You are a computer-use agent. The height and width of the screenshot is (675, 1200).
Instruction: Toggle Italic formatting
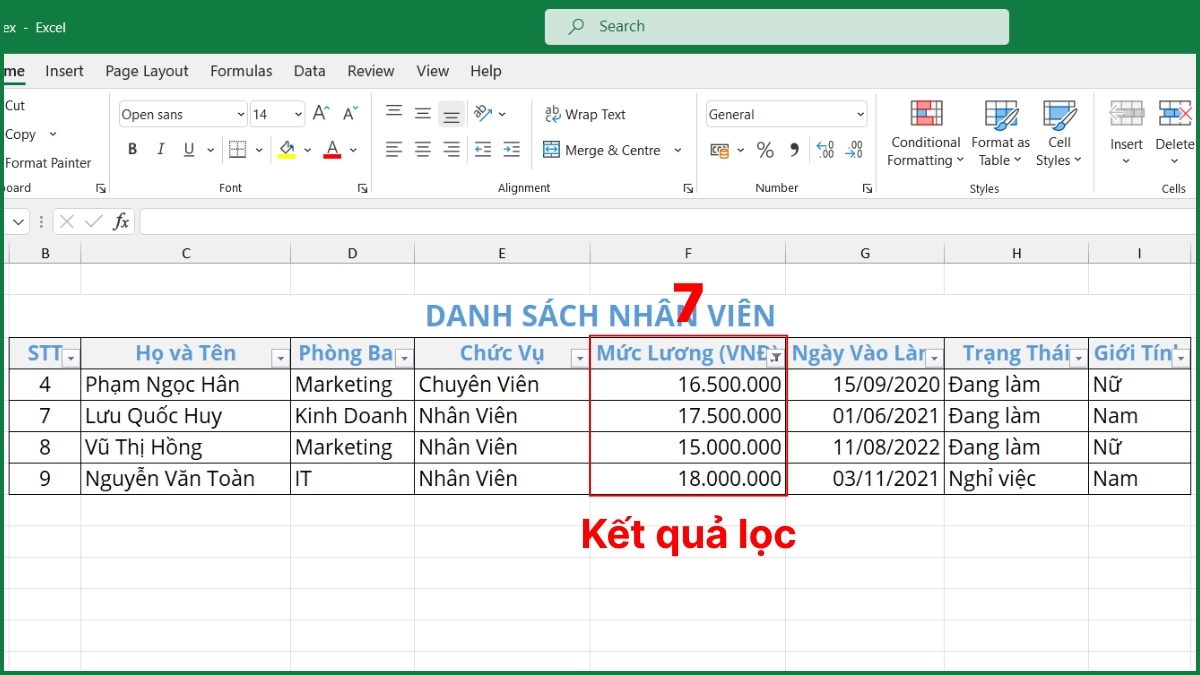pyautogui.click(x=161, y=148)
